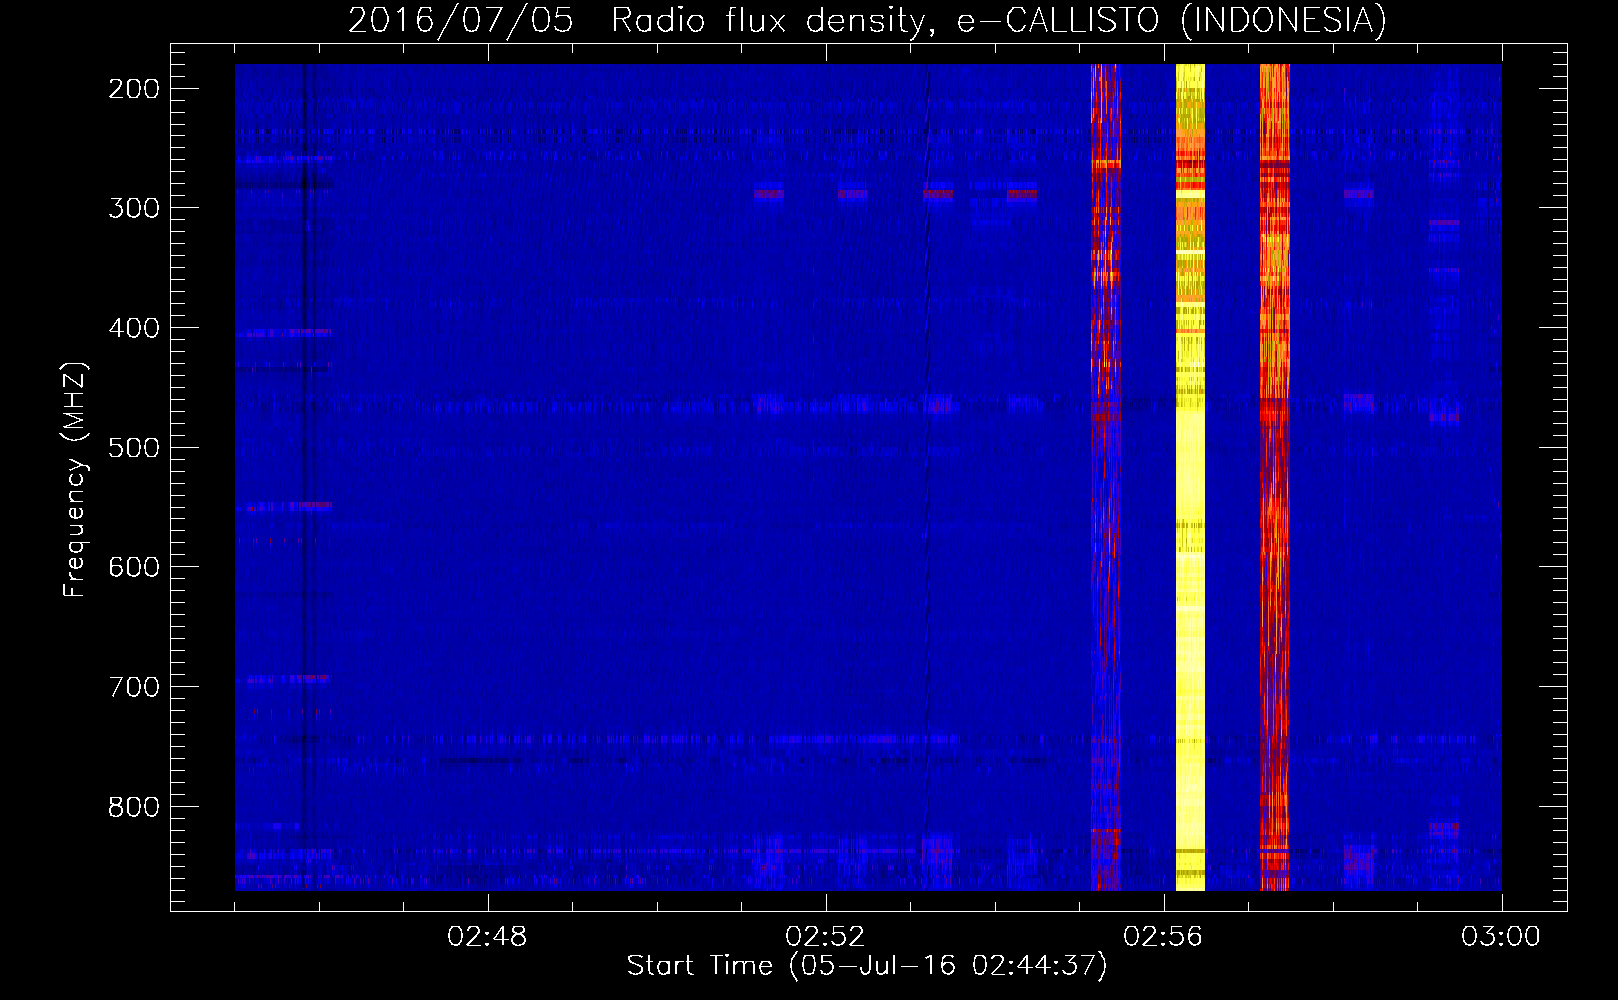Click the 'Start Time (05-Jul-16 02:44:37)' label
Screen dimensions: 1618x1000
click(867, 966)
